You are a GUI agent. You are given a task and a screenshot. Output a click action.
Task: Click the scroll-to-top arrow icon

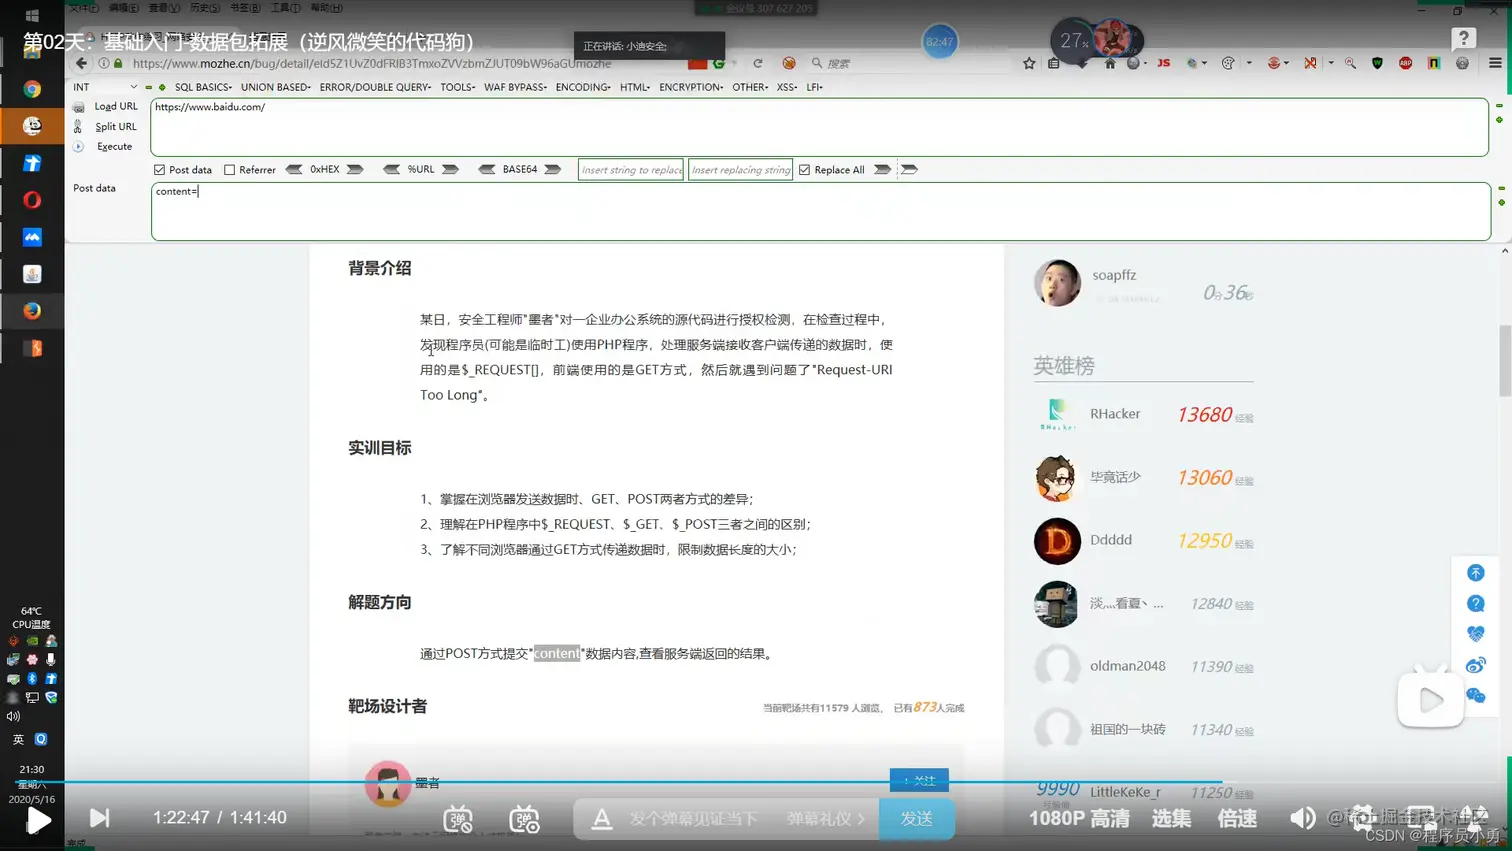tap(1475, 573)
